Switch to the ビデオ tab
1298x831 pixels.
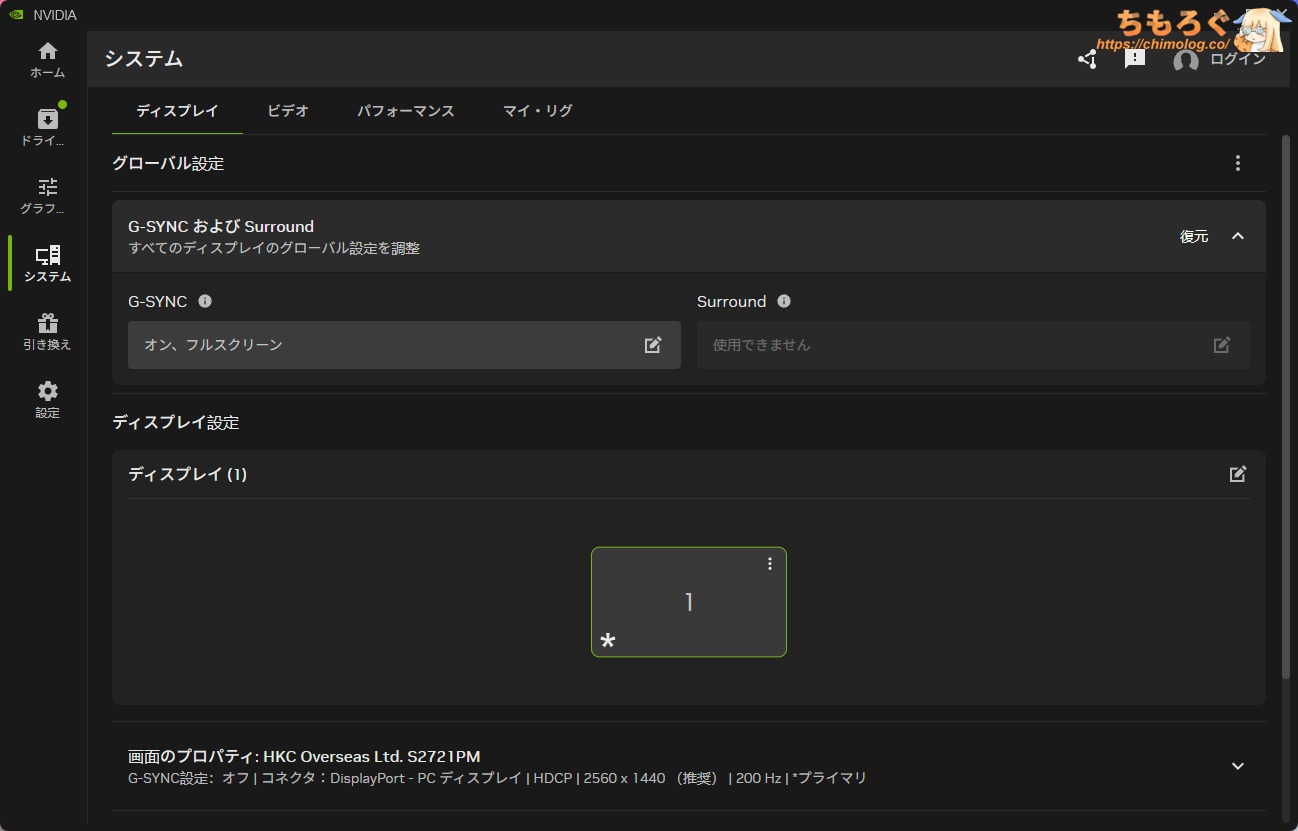point(288,111)
